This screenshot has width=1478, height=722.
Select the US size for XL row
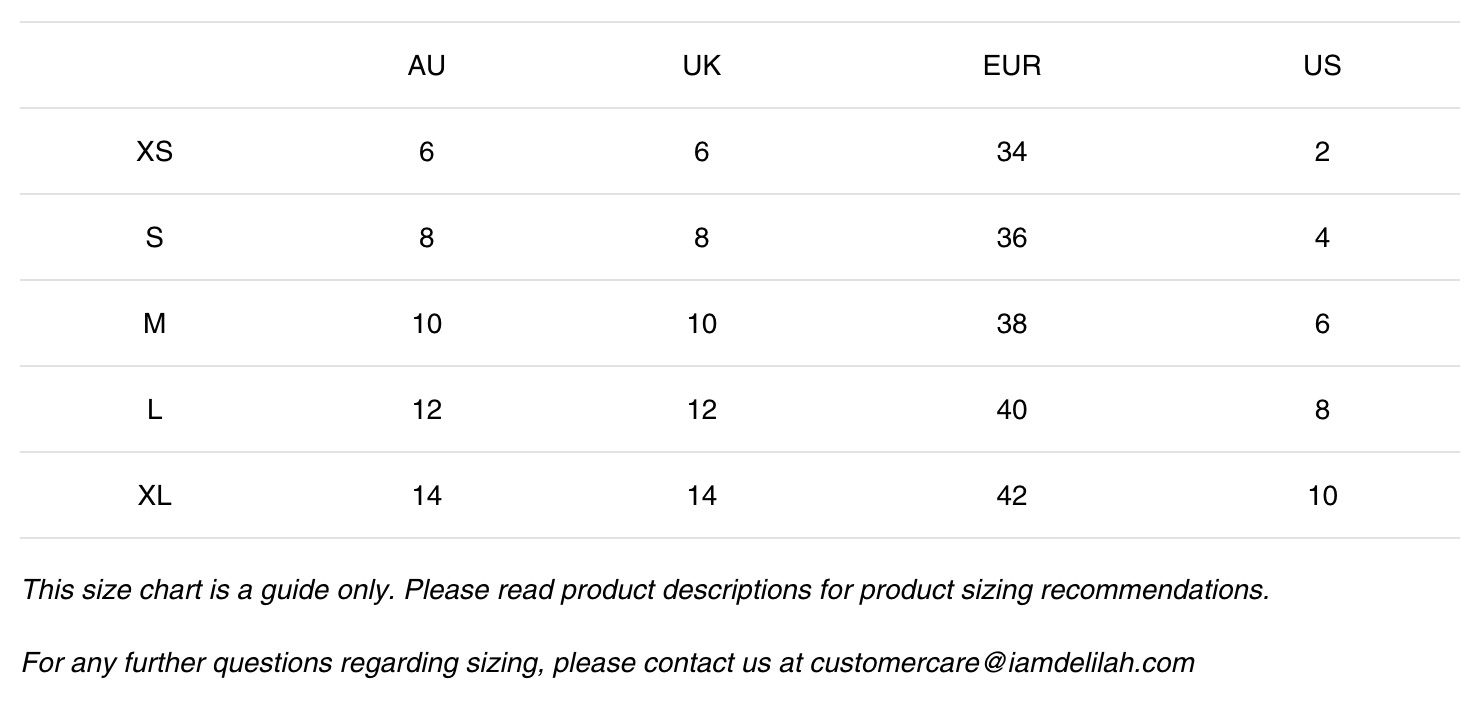(x=1321, y=496)
